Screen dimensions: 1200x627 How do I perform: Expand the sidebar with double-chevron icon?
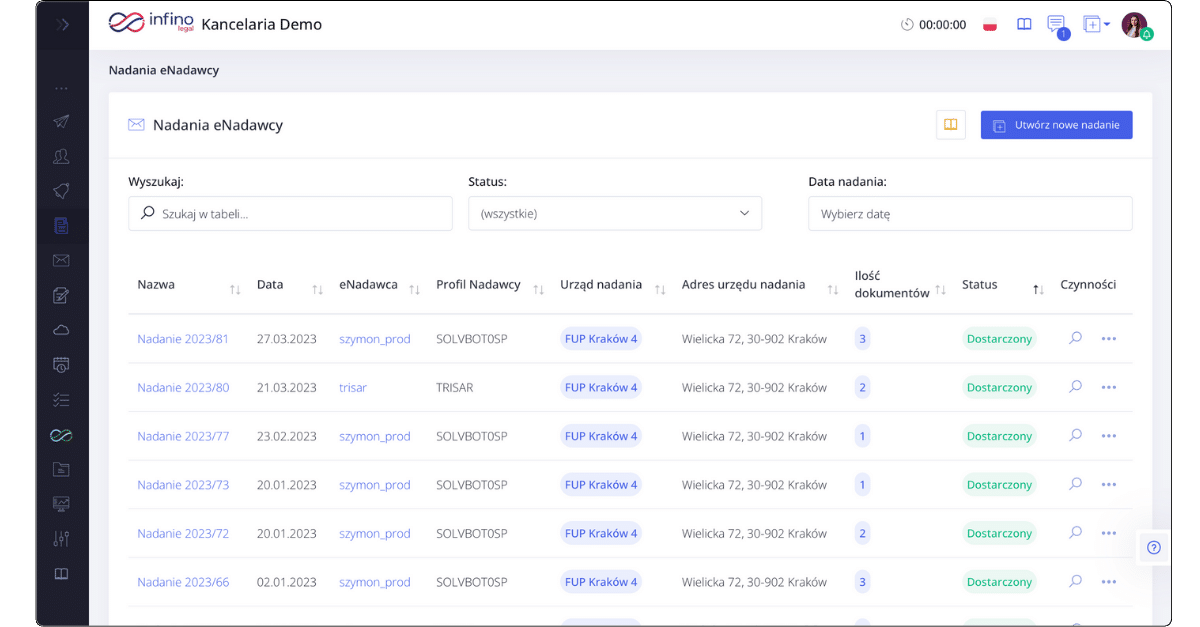[x=62, y=25]
